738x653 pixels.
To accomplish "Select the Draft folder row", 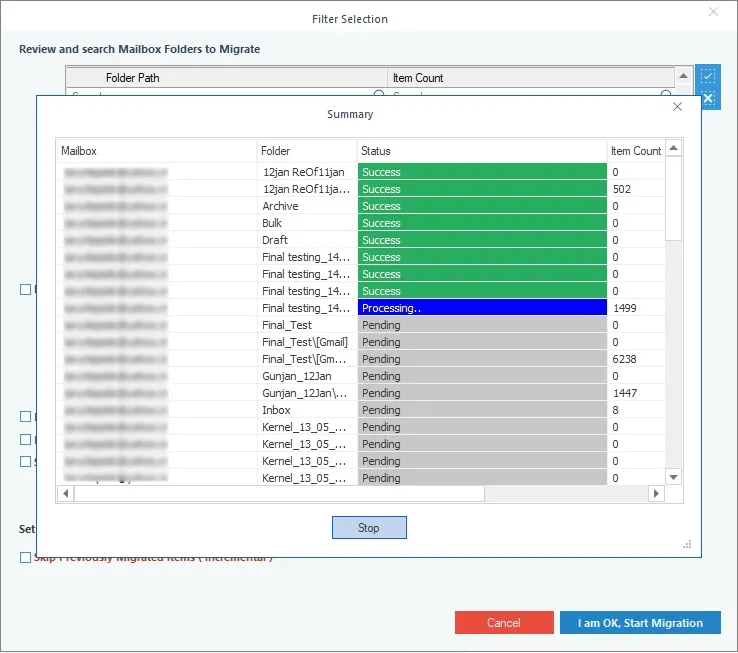I will click(361, 240).
